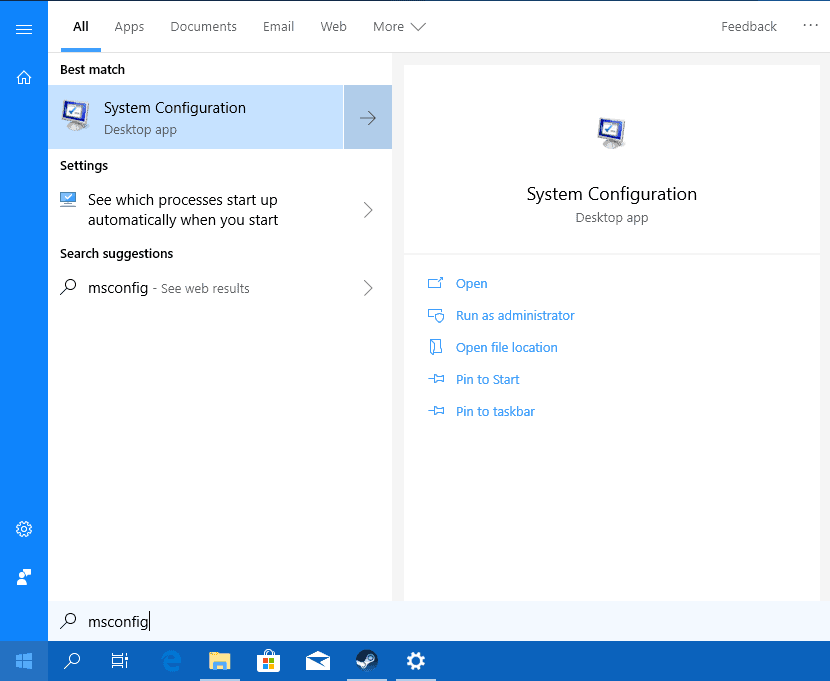
Task: Run System Configuration as administrator
Action: (x=516, y=315)
